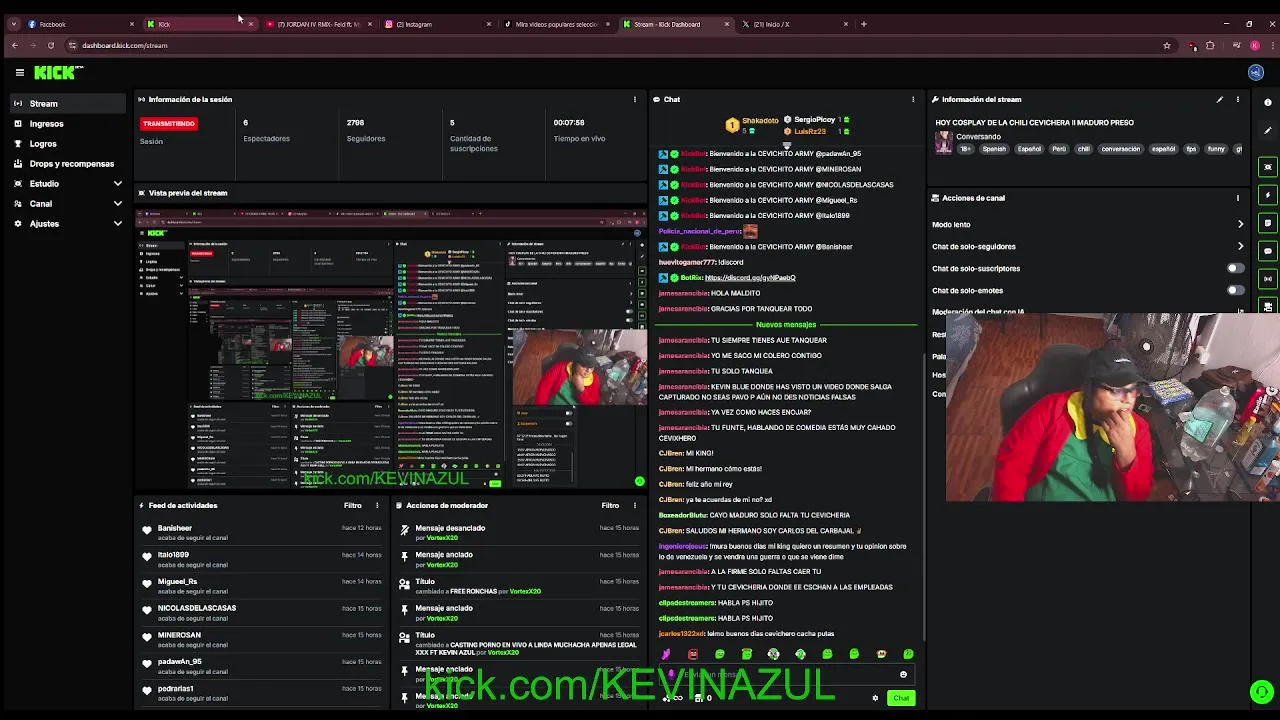Open three-dot menu of Acciones de canal
This screenshot has height=720, width=1280.
1237,198
